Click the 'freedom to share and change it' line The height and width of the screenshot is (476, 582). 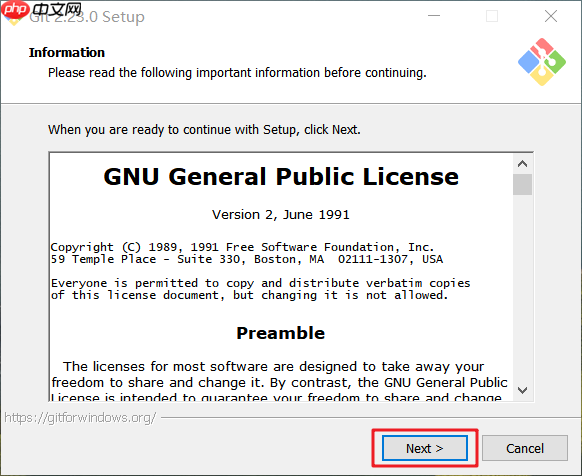point(279,383)
